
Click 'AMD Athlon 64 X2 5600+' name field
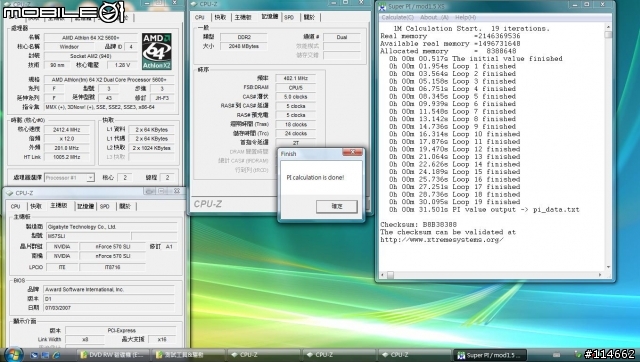91,38
